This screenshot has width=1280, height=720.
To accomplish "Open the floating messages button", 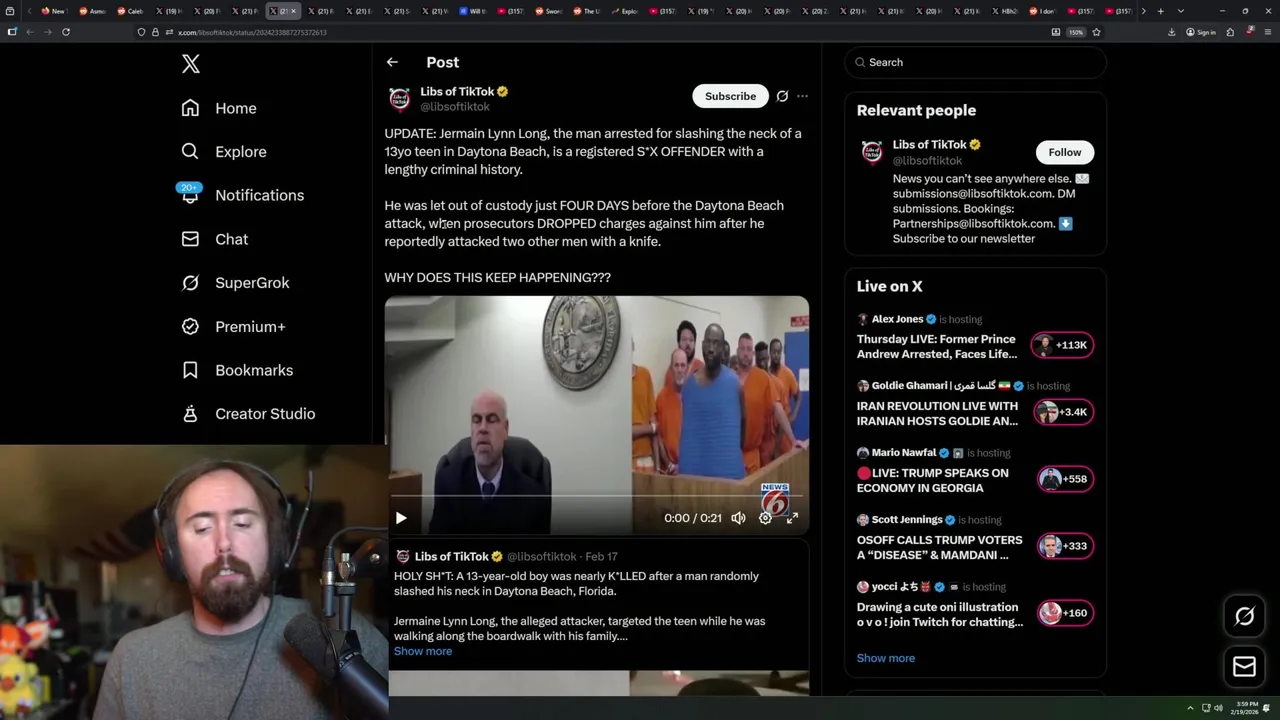I will [x=1244, y=667].
